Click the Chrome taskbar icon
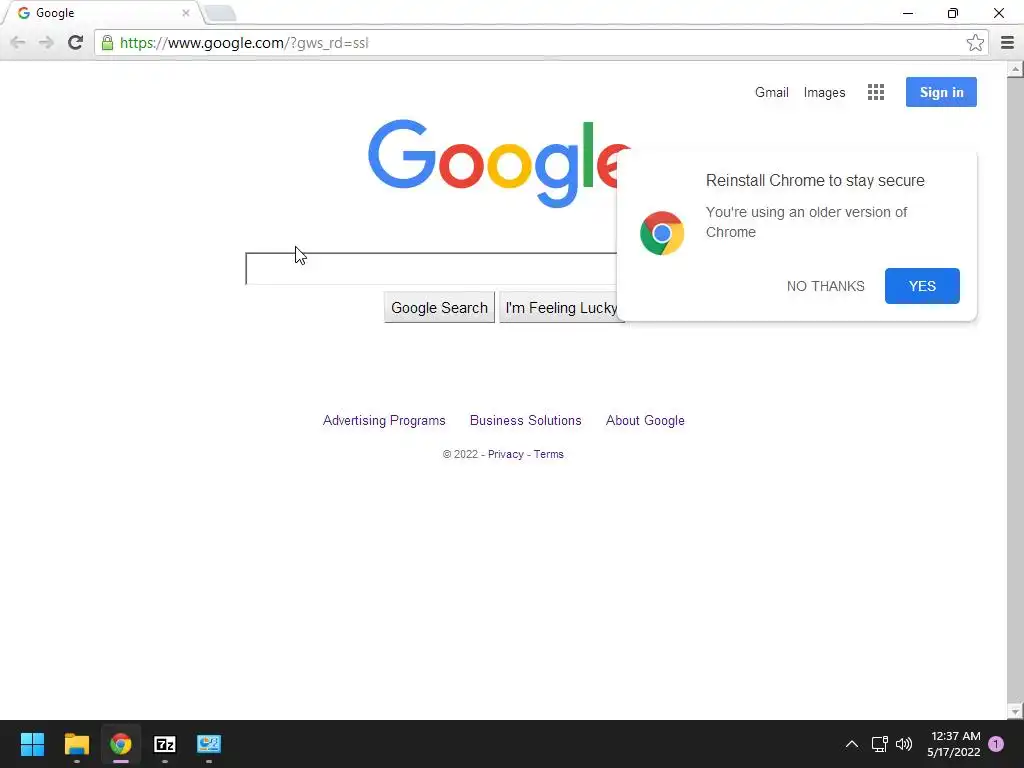Image resolution: width=1024 pixels, height=768 pixels. [x=121, y=744]
